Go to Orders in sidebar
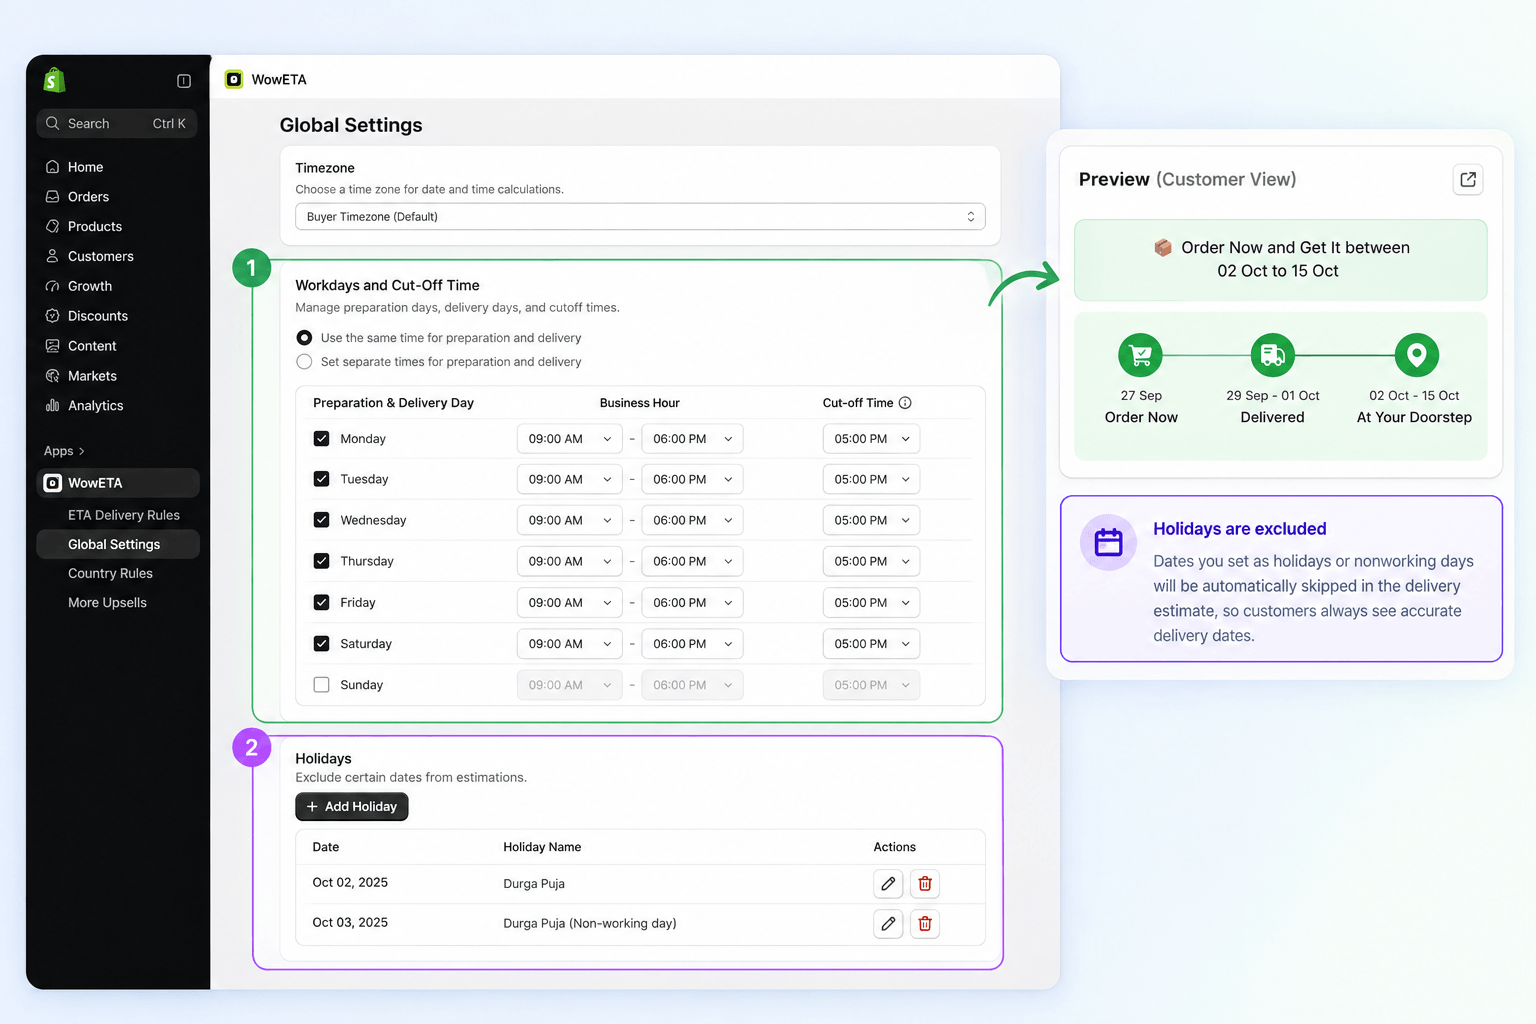 (88, 197)
